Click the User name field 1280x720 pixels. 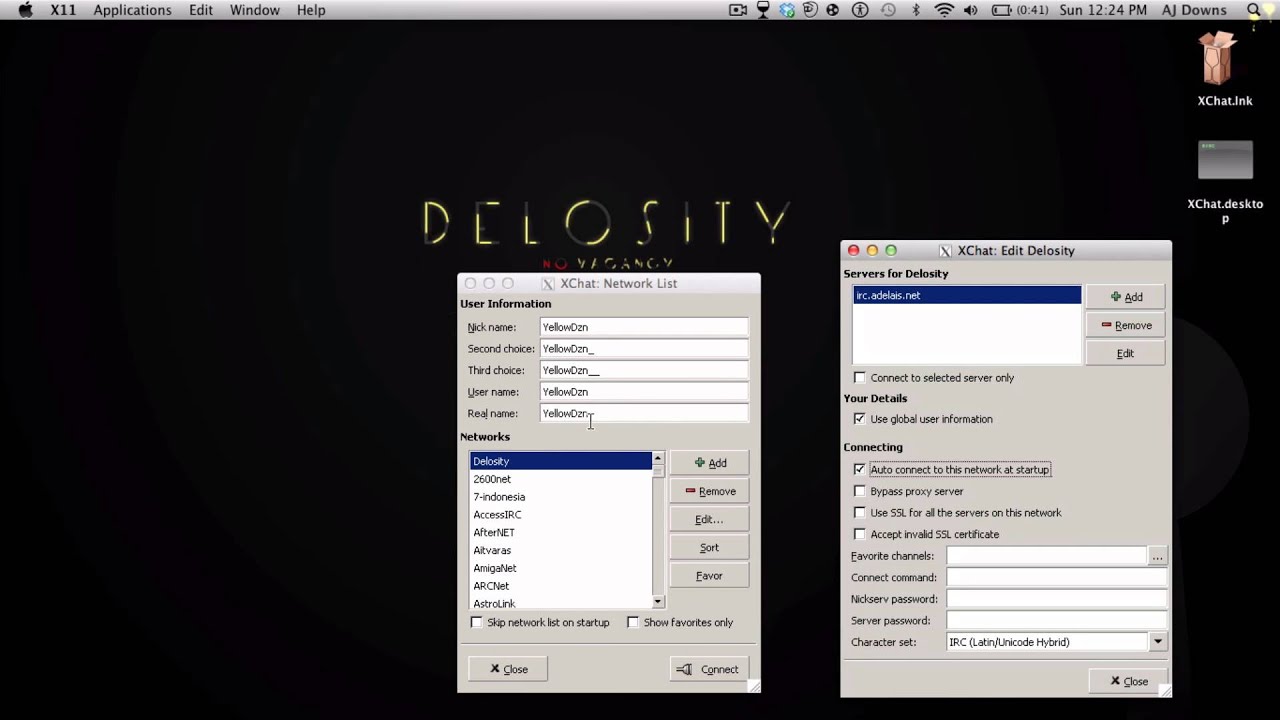point(643,392)
